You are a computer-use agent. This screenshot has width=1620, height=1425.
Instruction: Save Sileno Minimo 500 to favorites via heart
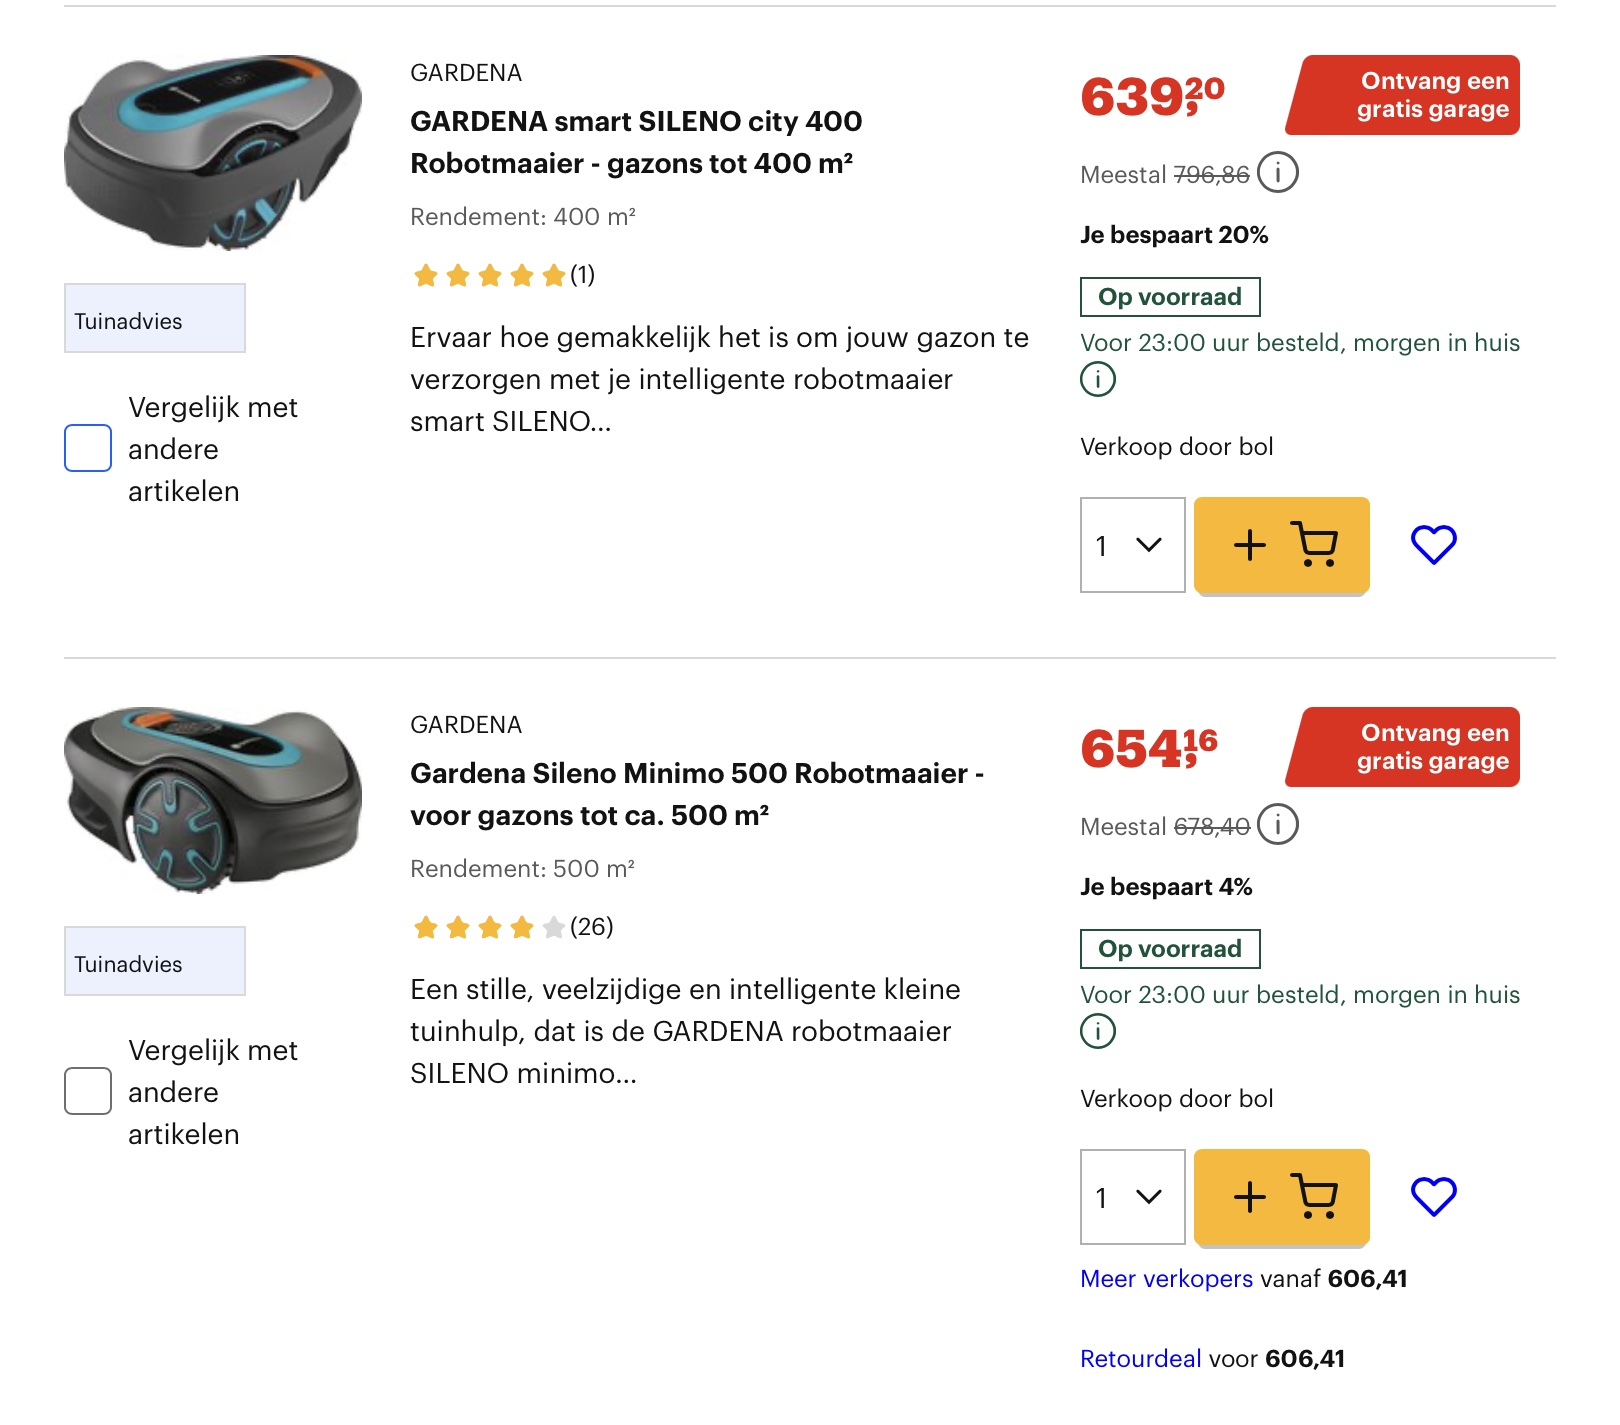coord(1434,1195)
